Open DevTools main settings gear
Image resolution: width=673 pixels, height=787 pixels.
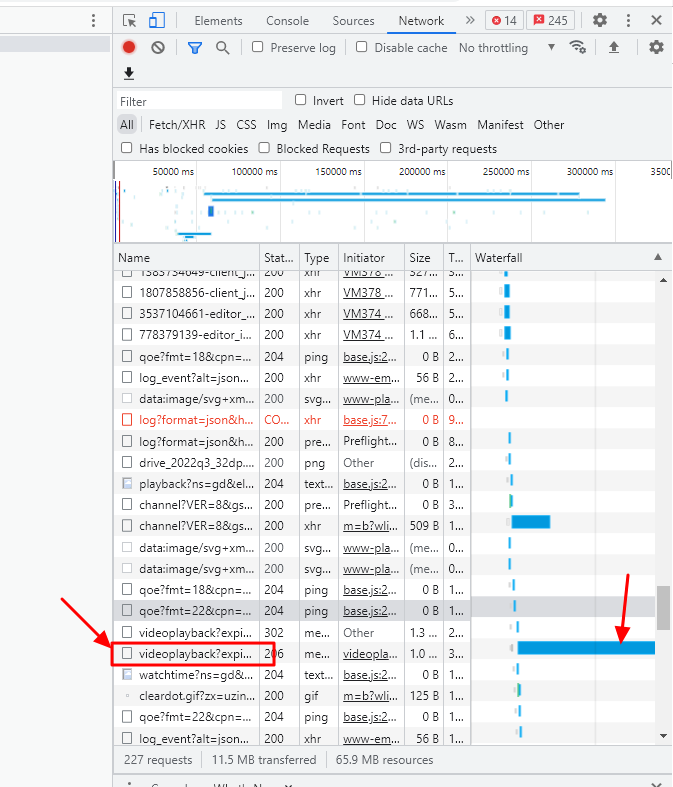coord(600,20)
